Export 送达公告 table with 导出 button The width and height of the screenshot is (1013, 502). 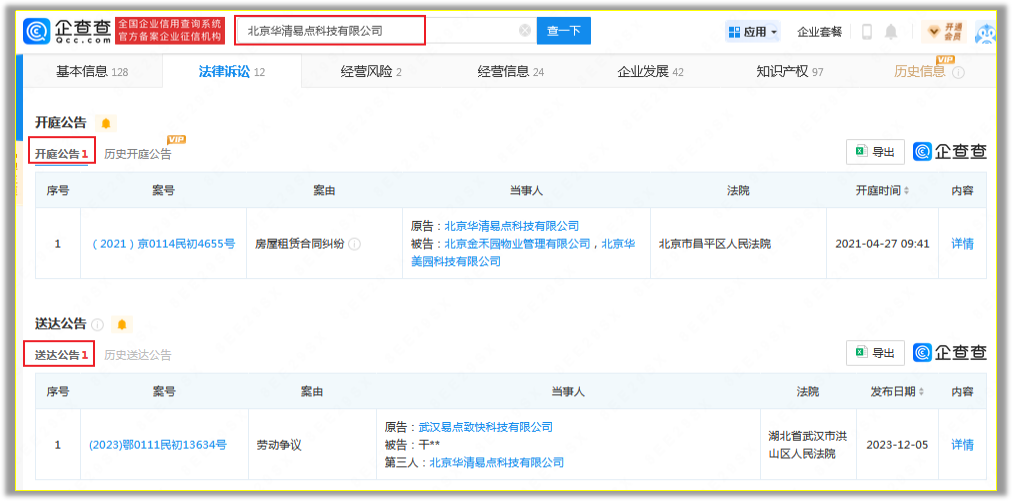pyautogui.click(x=875, y=353)
